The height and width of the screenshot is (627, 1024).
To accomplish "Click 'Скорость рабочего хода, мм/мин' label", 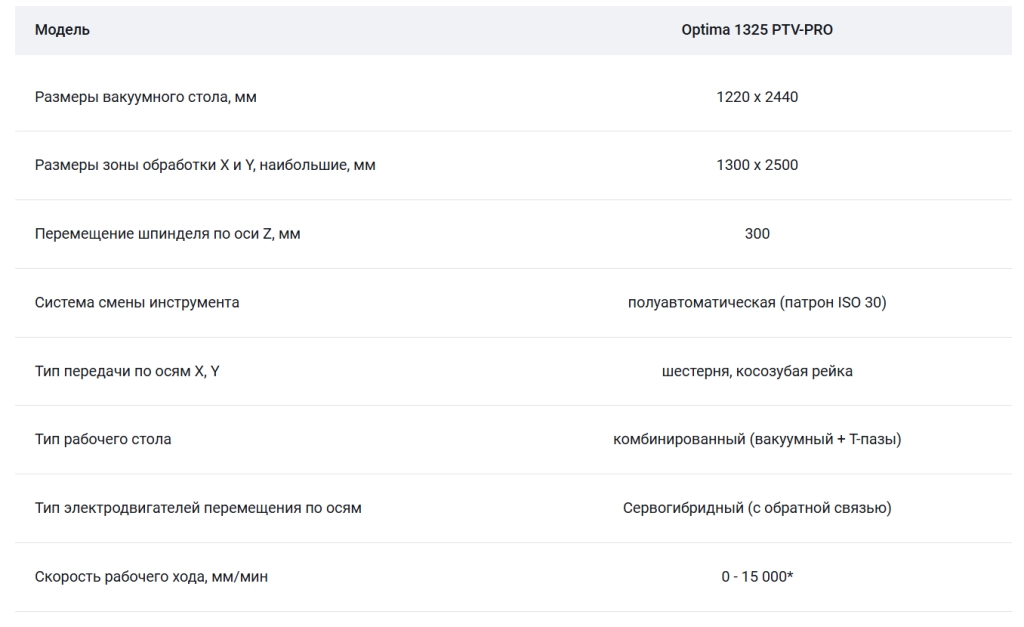I will 151,577.
